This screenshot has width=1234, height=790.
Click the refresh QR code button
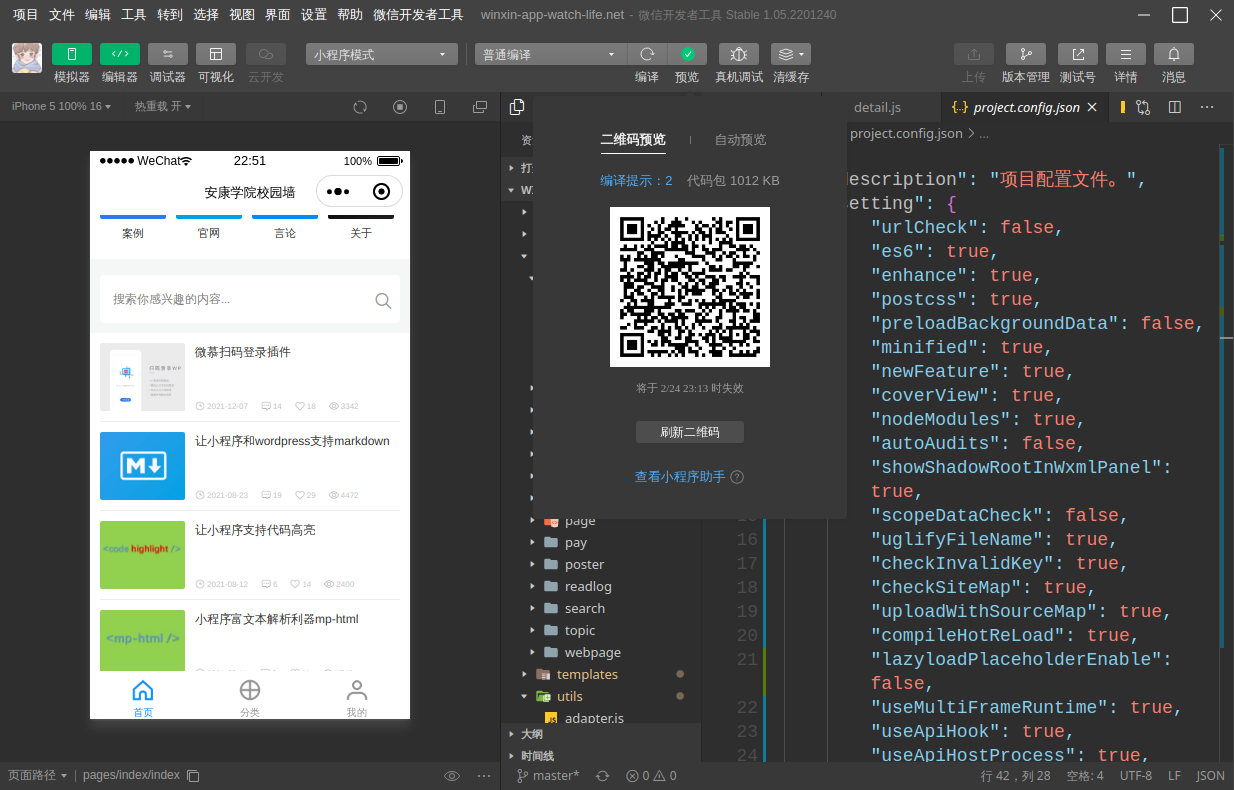tap(690, 432)
